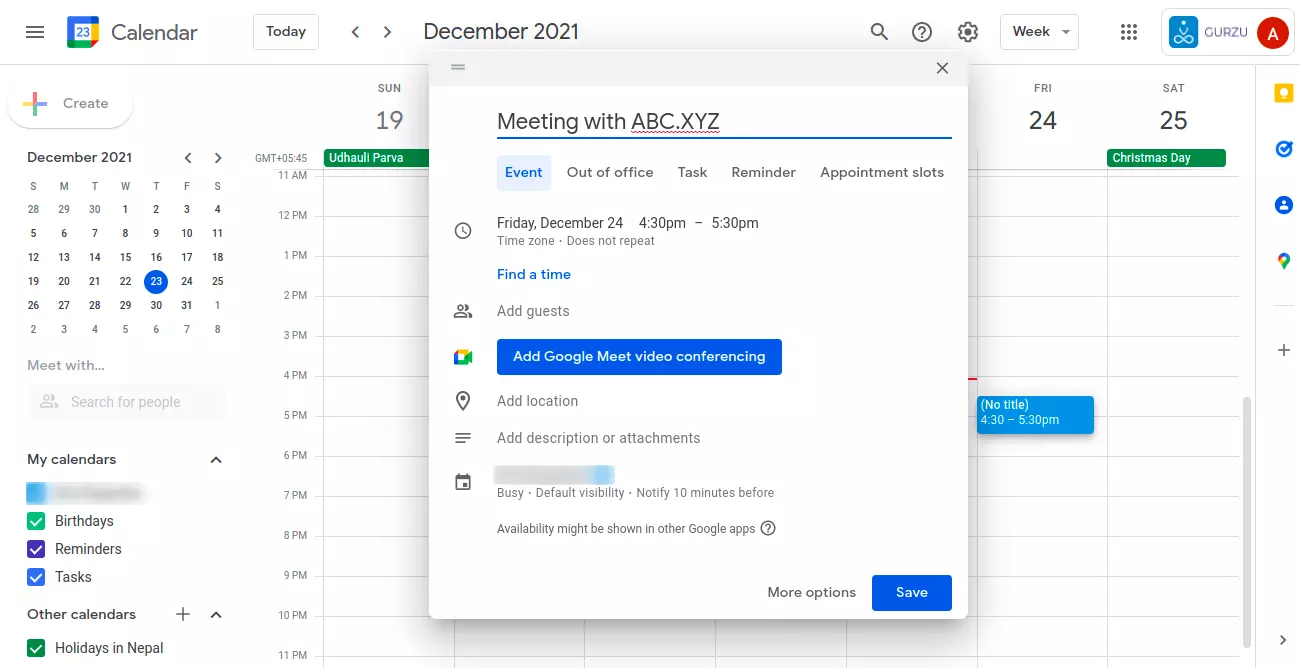Open the (No title) event block
The width and height of the screenshot is (1300, 668).
(1035, 414)
